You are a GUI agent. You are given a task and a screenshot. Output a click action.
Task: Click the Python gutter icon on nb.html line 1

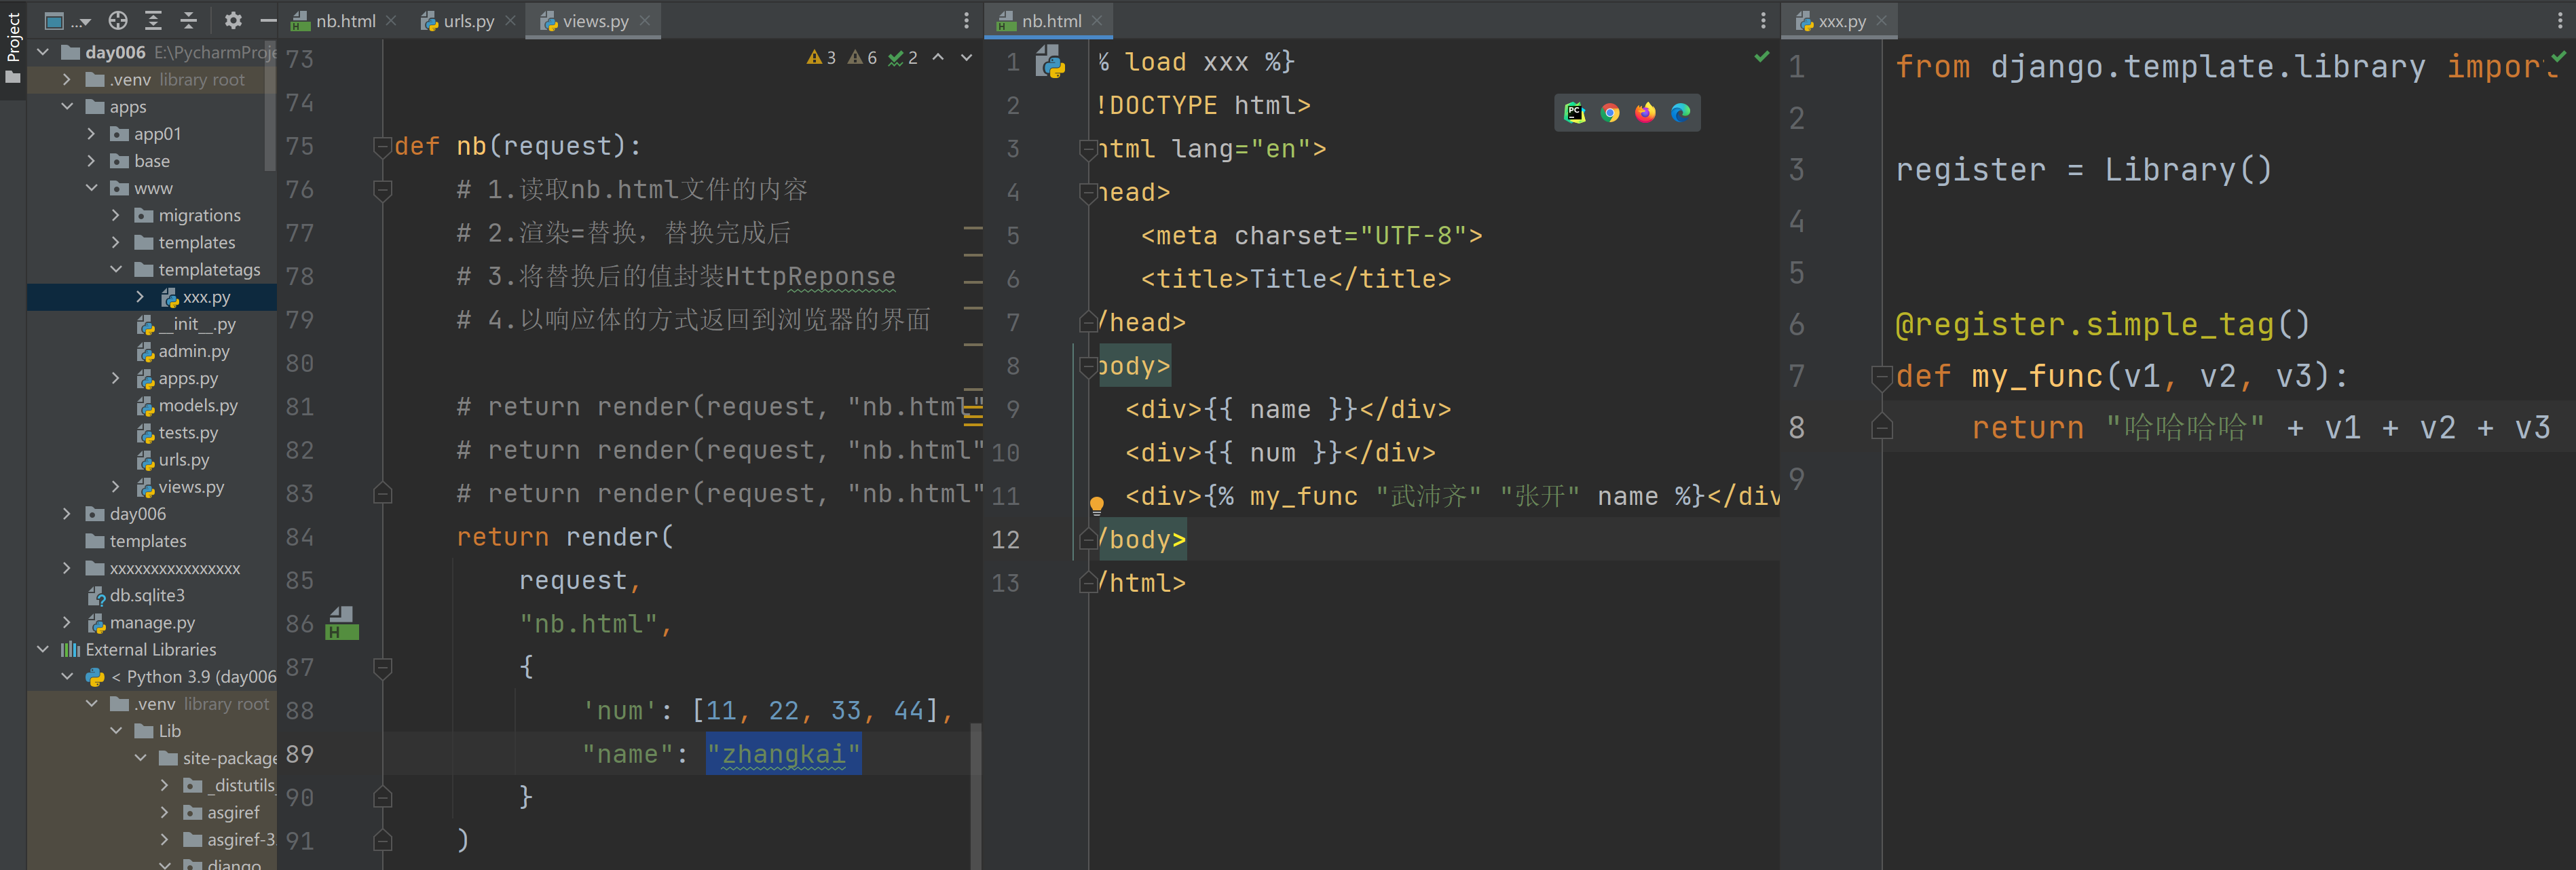1050,62
